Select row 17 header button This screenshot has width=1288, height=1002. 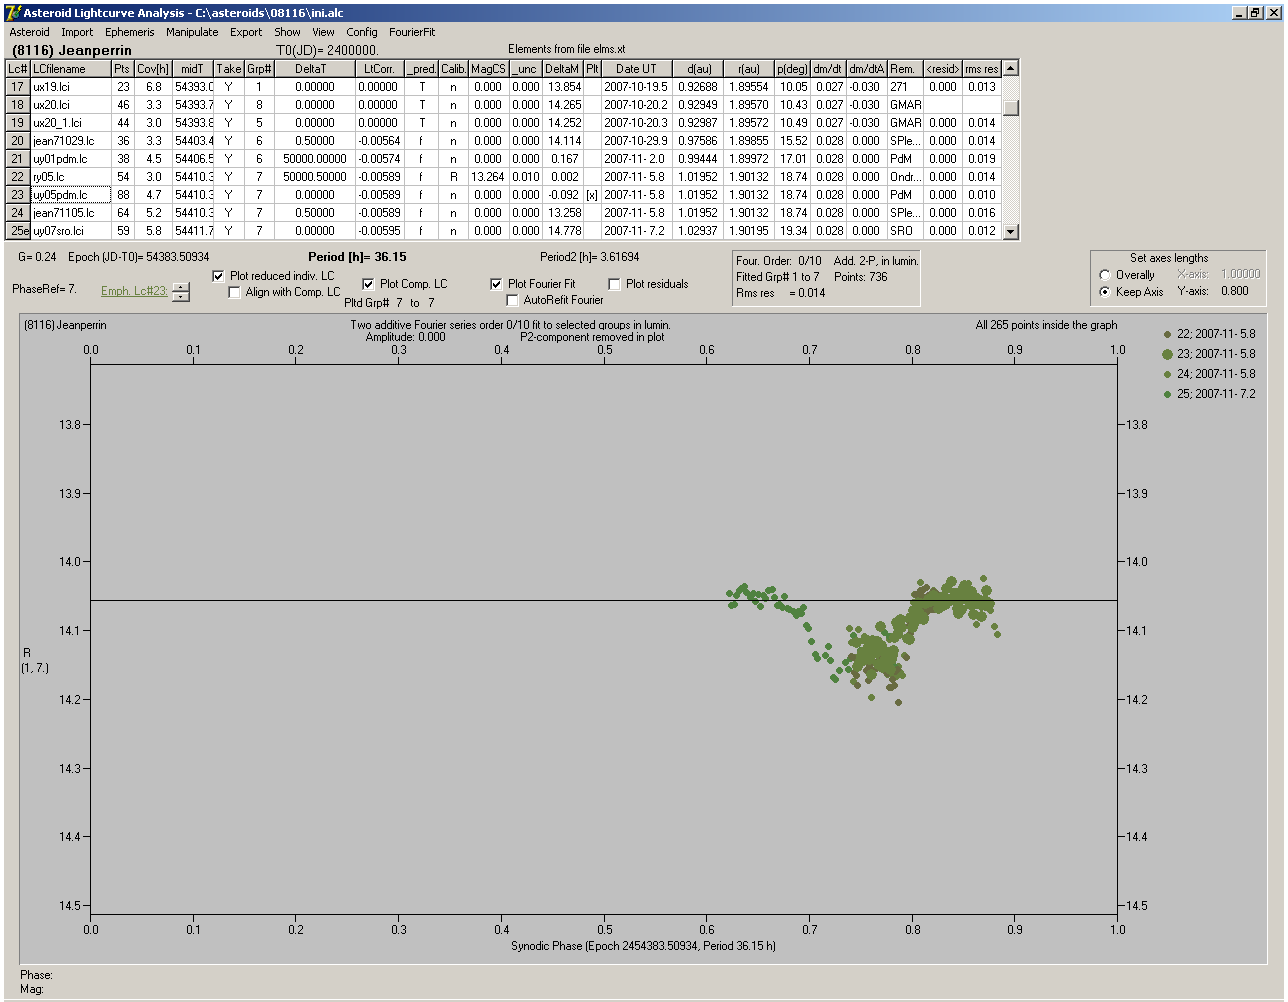click(x=18, y=87)
